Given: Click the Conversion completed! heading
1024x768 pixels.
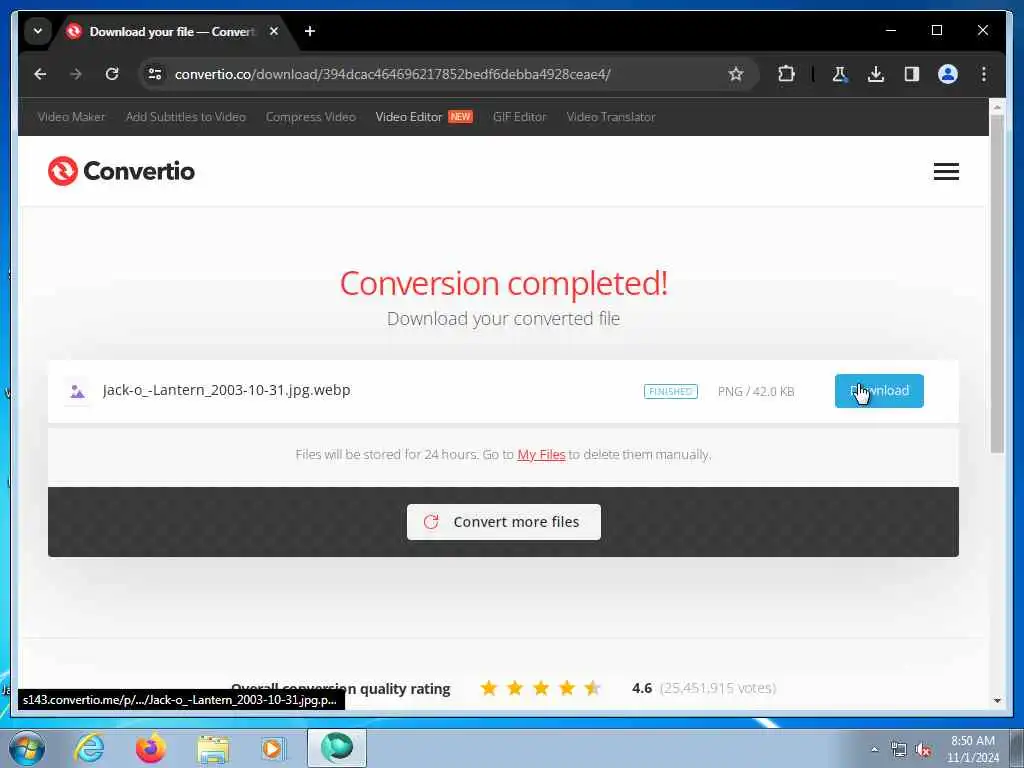Looking at the screenshot, I should click(x=504, y=283).
